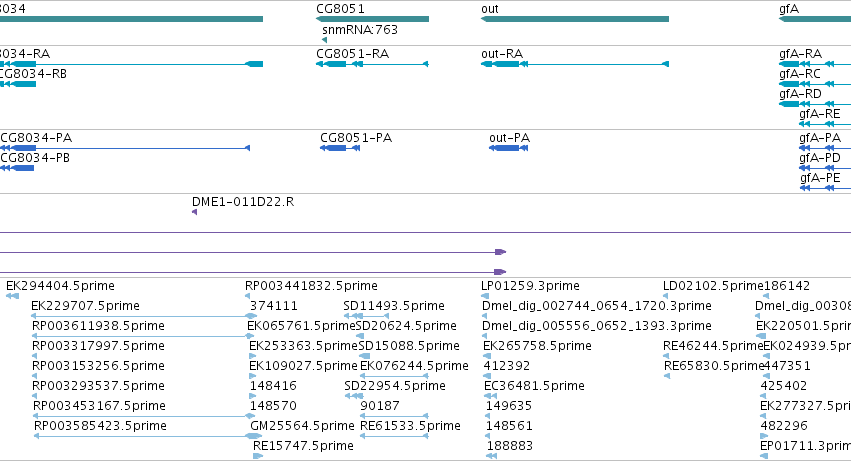Click the 482296 feature label

point(784,426)
